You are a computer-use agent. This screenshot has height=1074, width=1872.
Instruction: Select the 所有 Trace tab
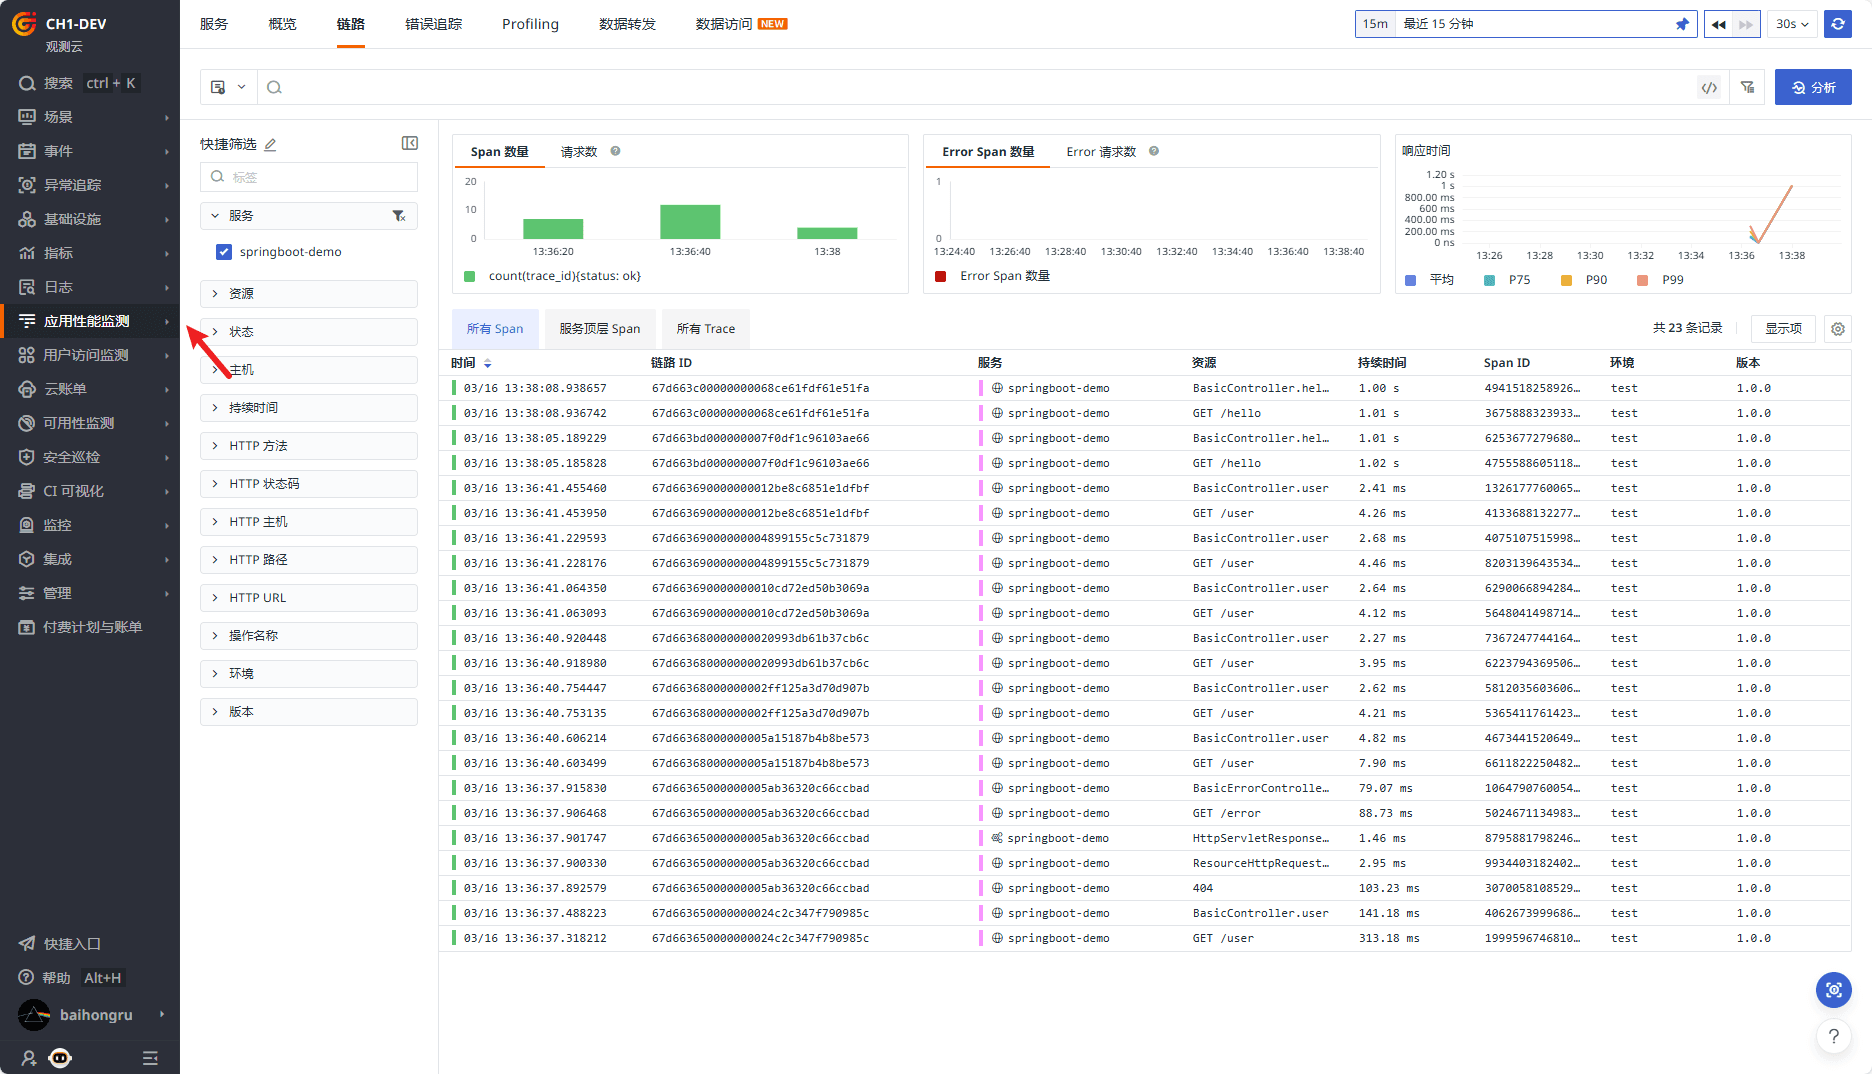click(x=705, y=329)
